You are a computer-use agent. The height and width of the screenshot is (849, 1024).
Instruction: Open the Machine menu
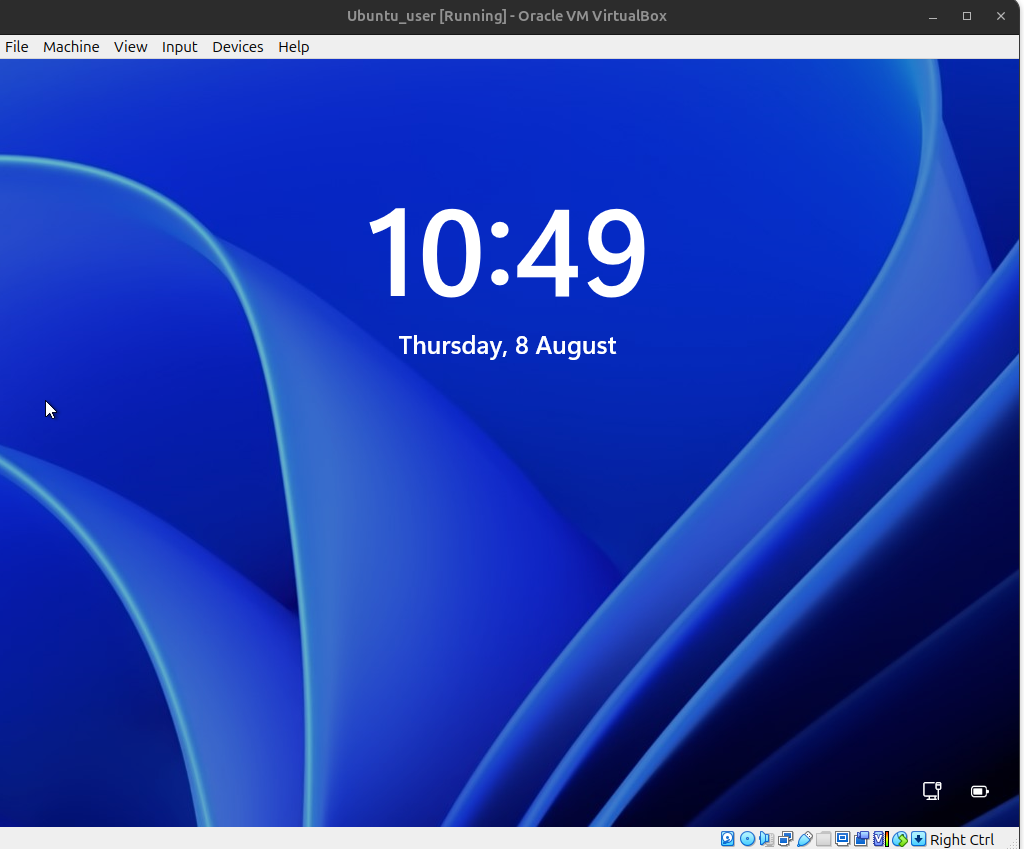[71, 47]
